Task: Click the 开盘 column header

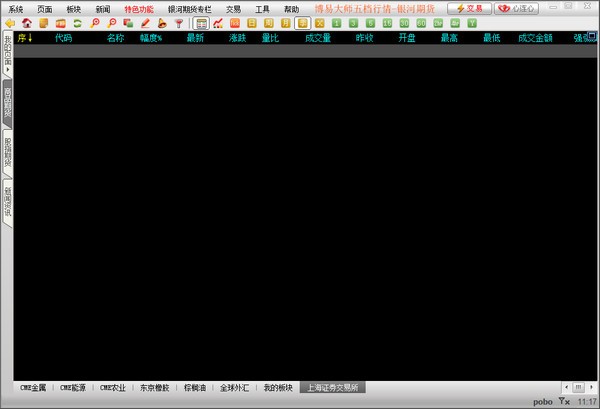Action: point(407,38)
